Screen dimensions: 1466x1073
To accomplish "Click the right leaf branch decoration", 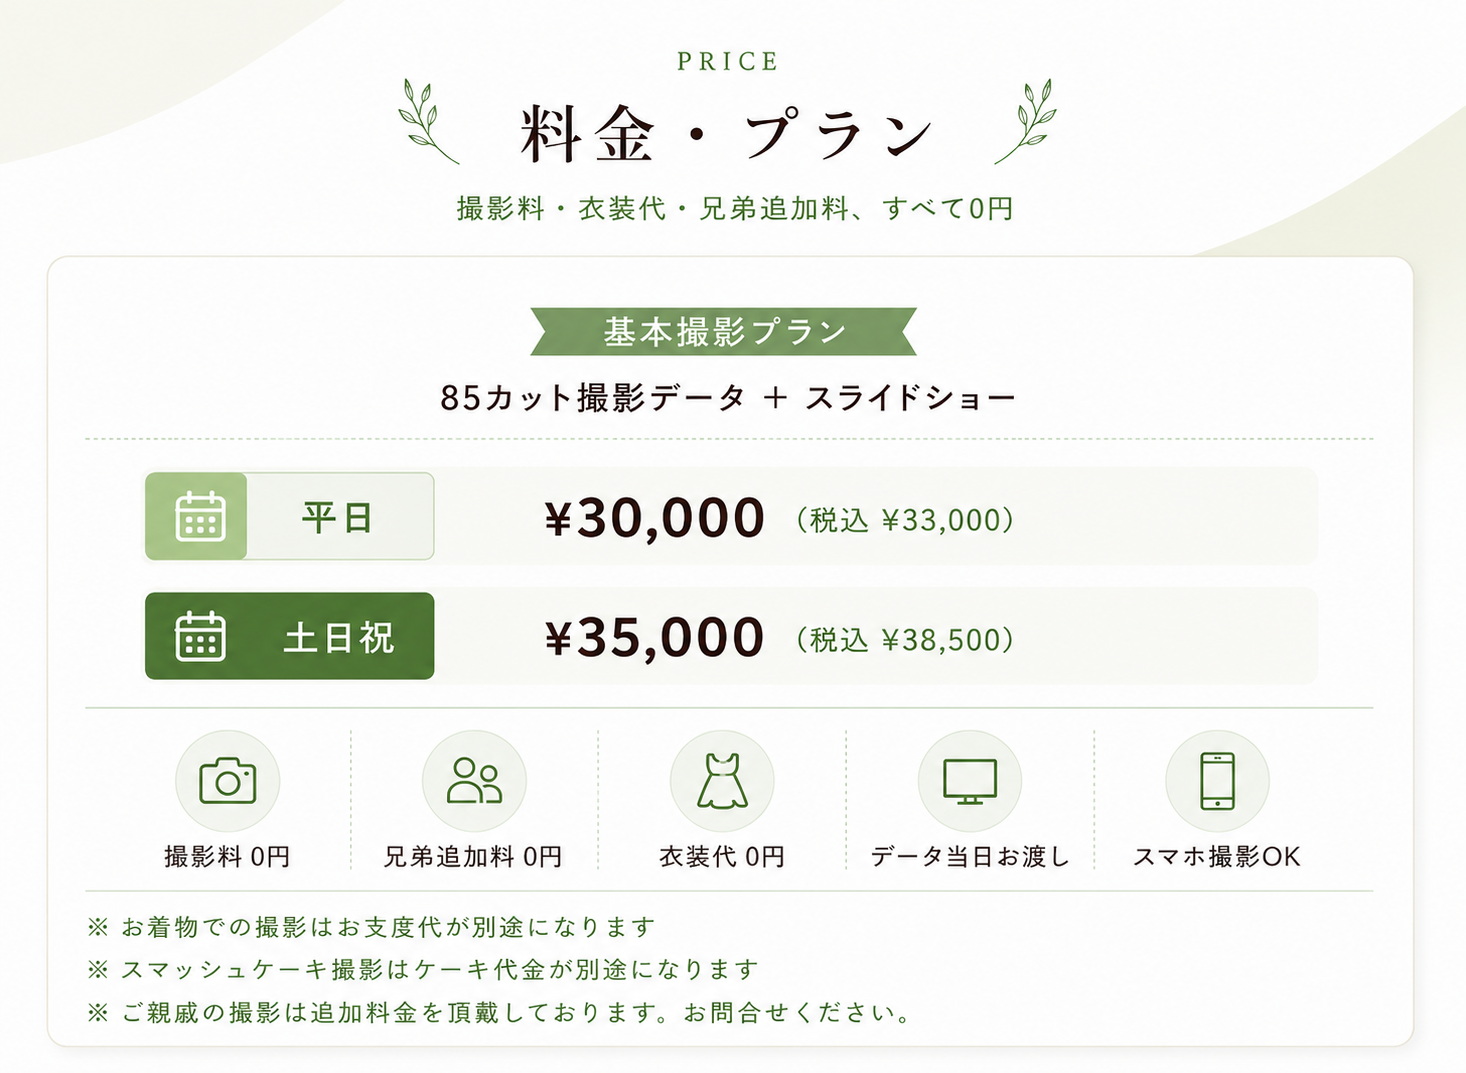I will pyautogui.click(x=1026, y=121).
